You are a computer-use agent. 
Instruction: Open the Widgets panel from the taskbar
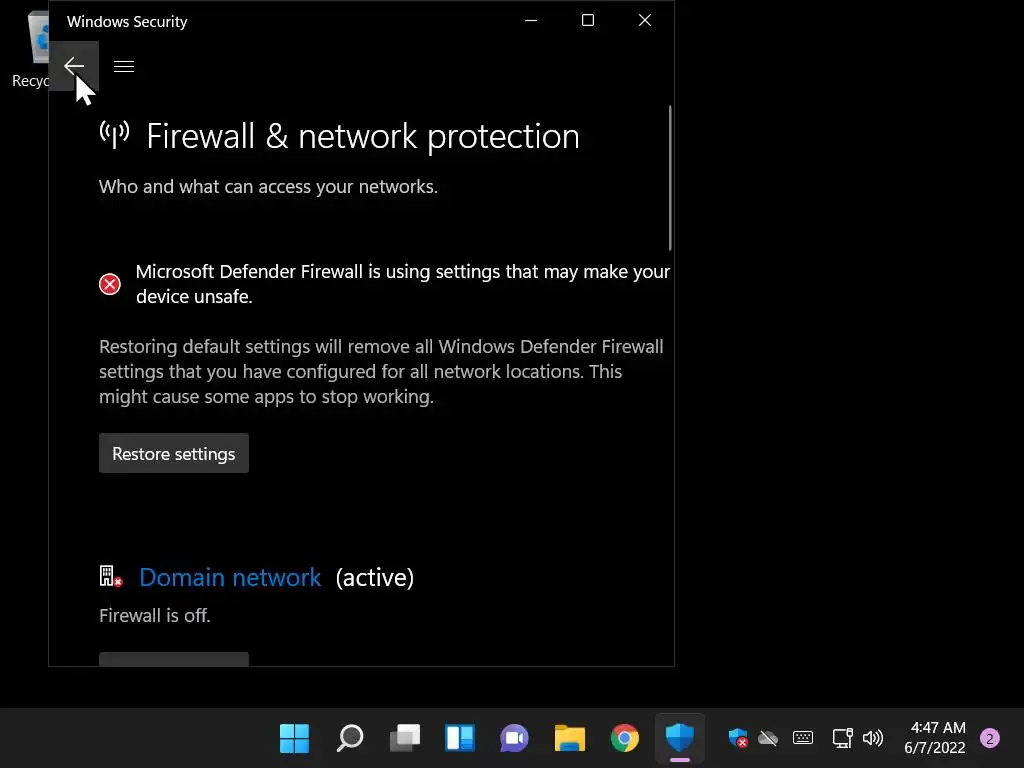[x=460, y=739]
